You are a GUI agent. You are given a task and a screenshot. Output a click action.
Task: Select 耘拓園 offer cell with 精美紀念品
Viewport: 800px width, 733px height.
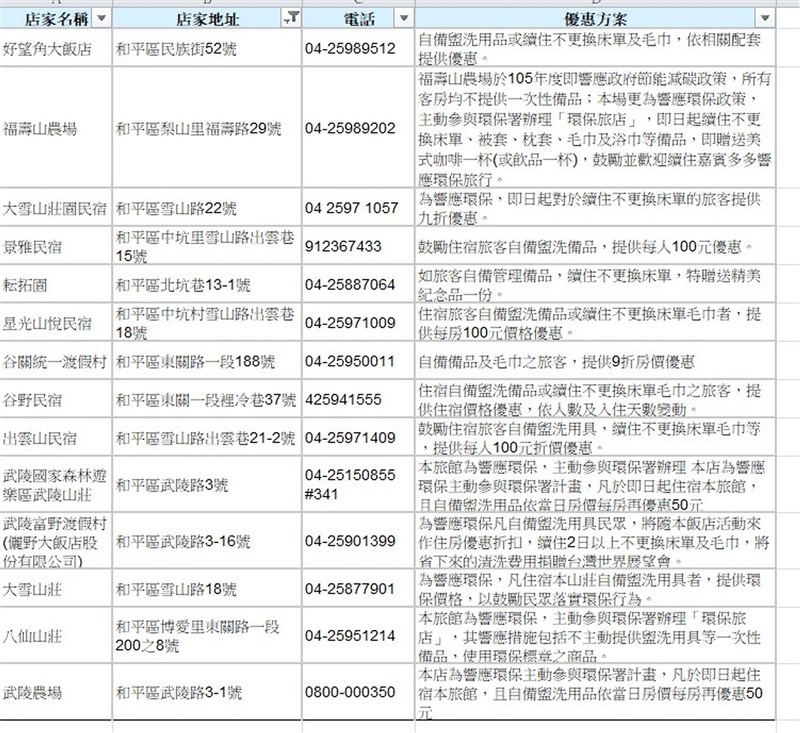pyautogui.click(x=595, y=284)
